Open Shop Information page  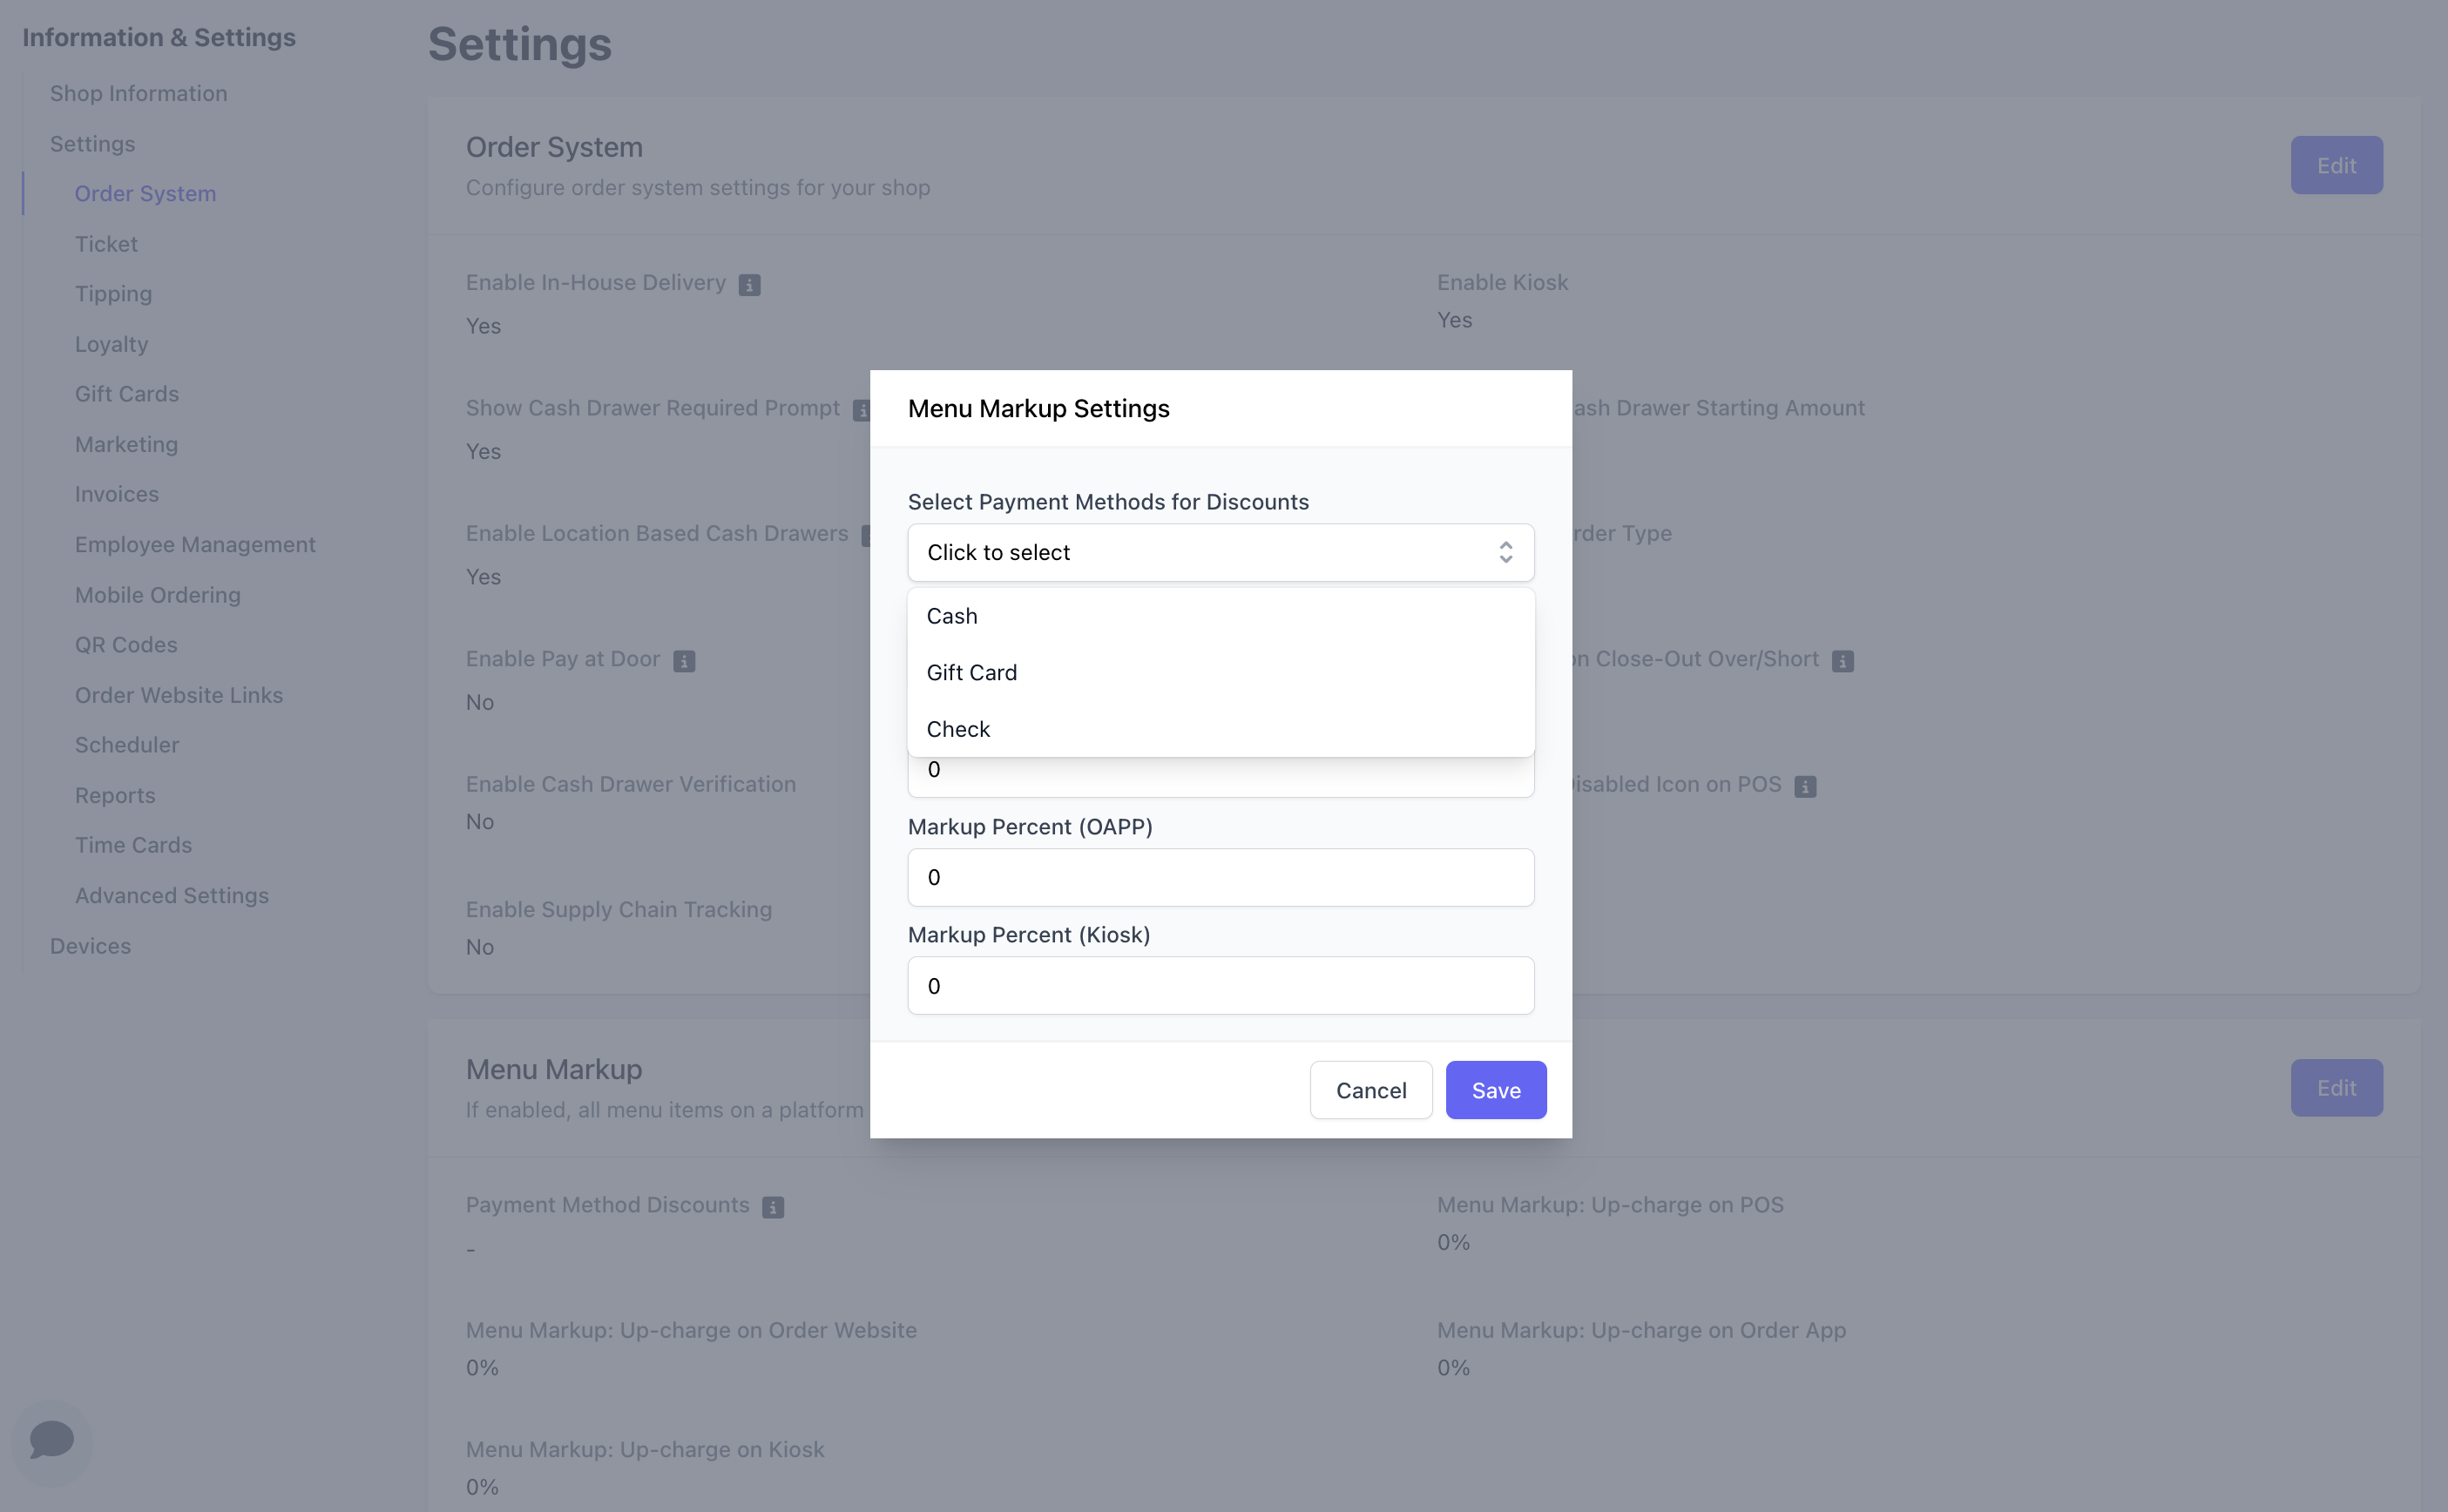[x=139, y=93]
